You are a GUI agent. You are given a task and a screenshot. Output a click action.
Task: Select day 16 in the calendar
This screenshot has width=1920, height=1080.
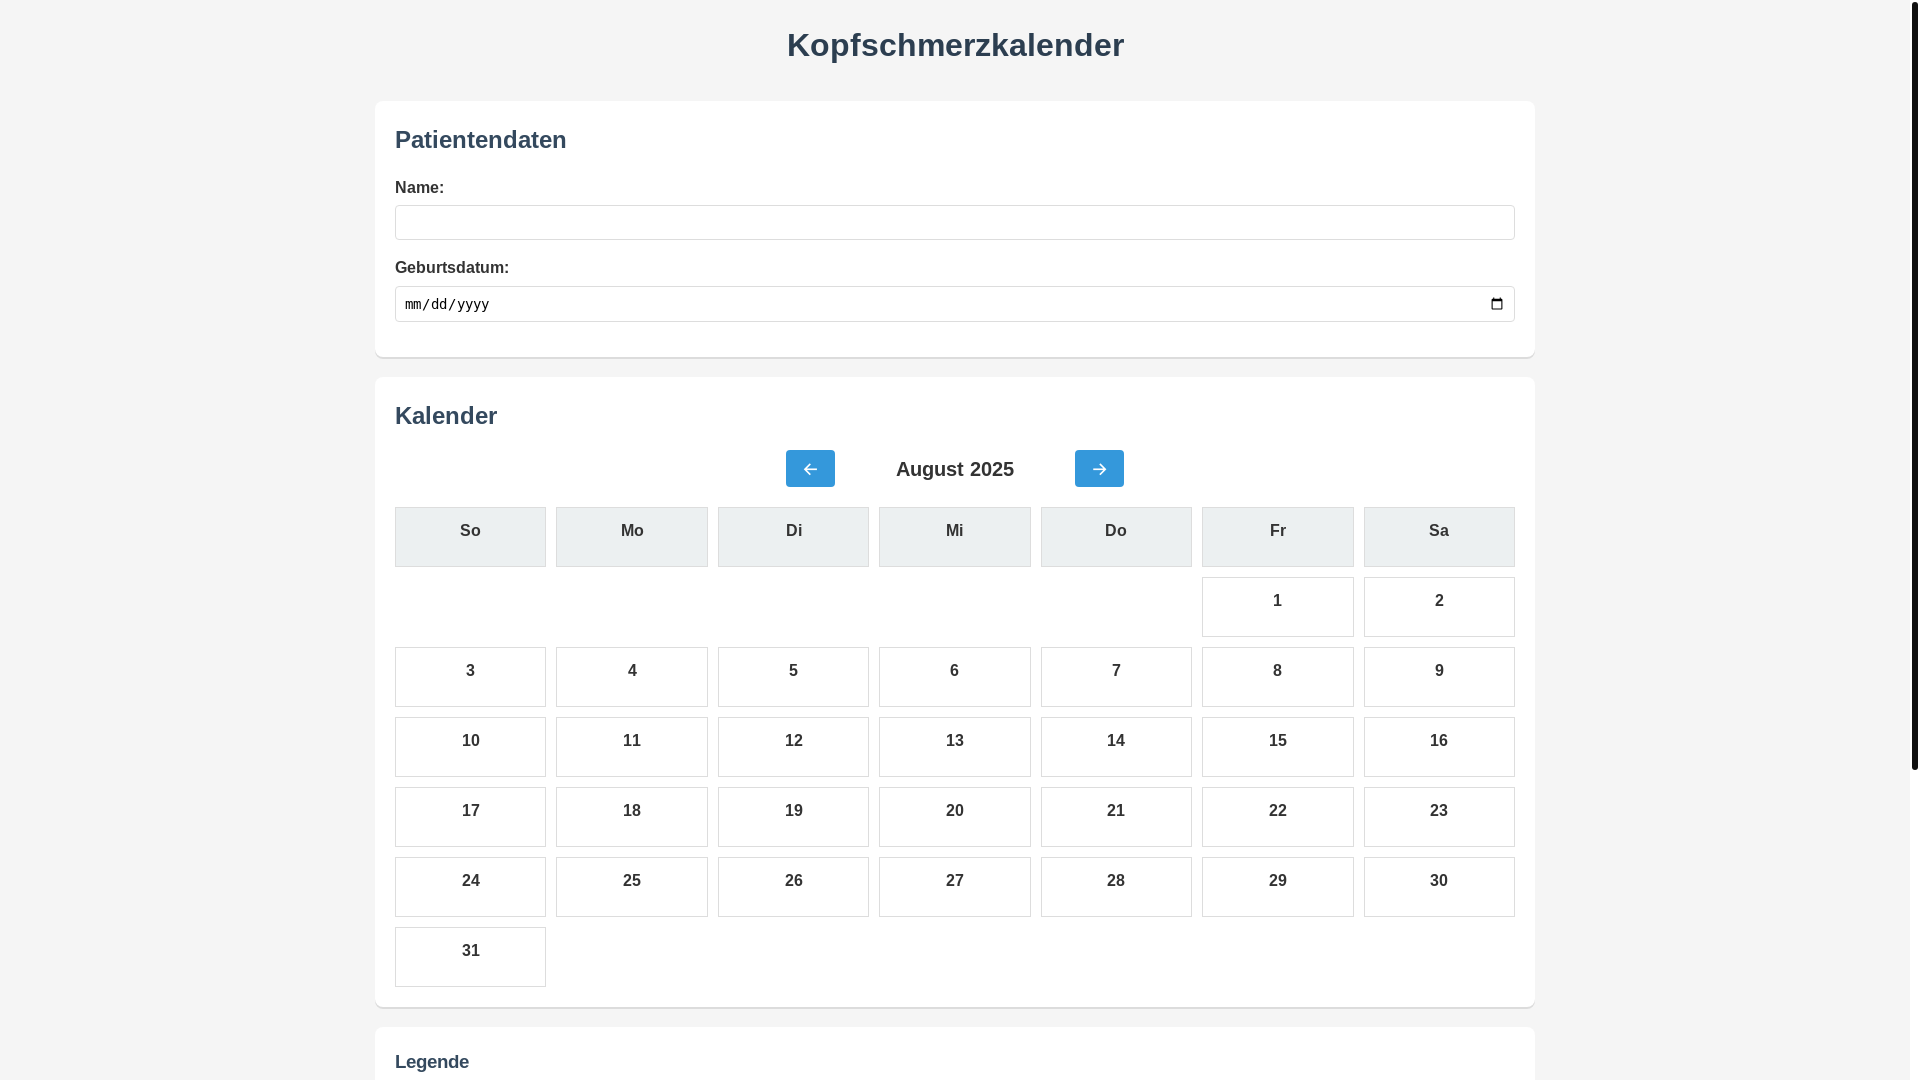(1439, 747)
